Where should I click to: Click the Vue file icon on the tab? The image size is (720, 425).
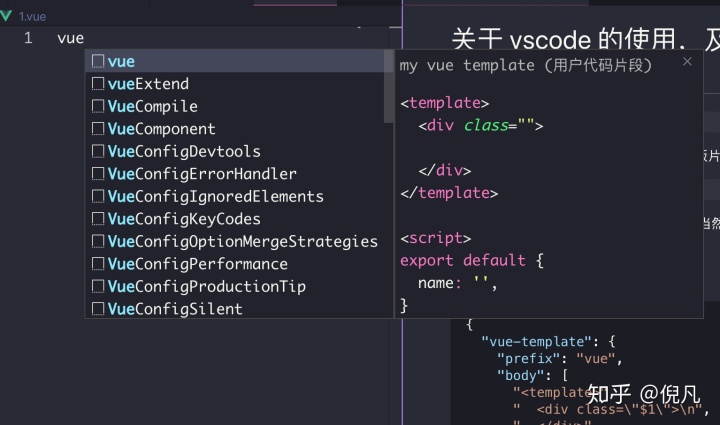coord(6,16)
